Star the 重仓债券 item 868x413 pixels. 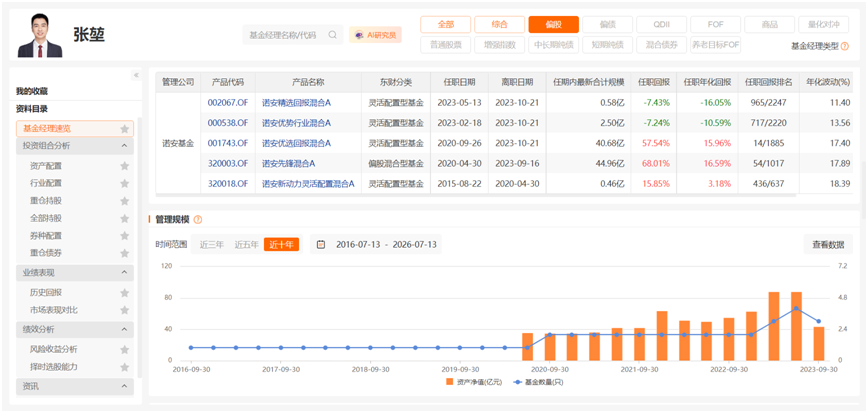click(125, 253)
